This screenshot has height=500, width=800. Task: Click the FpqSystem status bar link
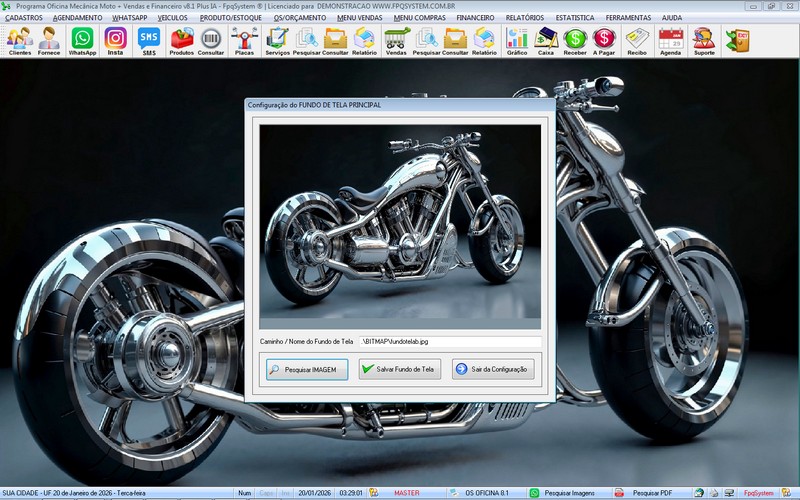pos(758,493)
